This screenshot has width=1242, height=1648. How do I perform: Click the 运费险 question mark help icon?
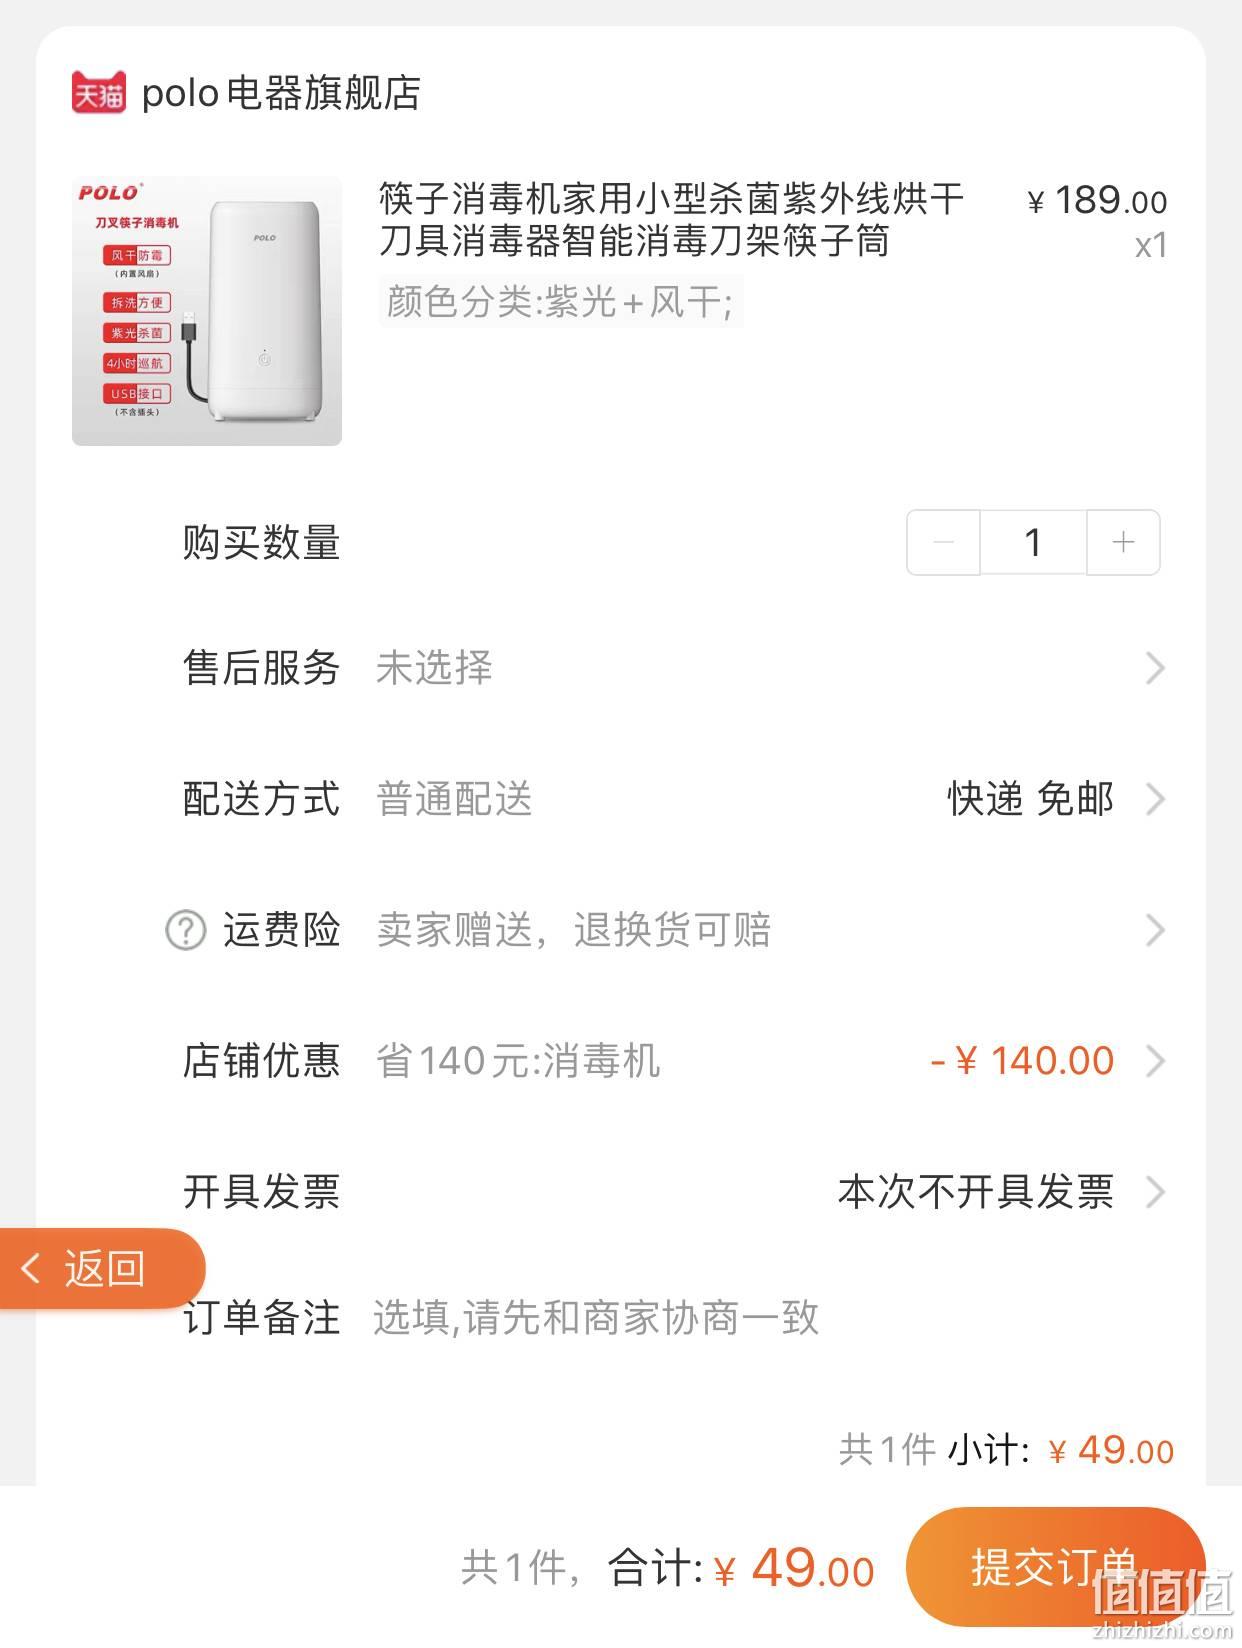coord(185,930)
